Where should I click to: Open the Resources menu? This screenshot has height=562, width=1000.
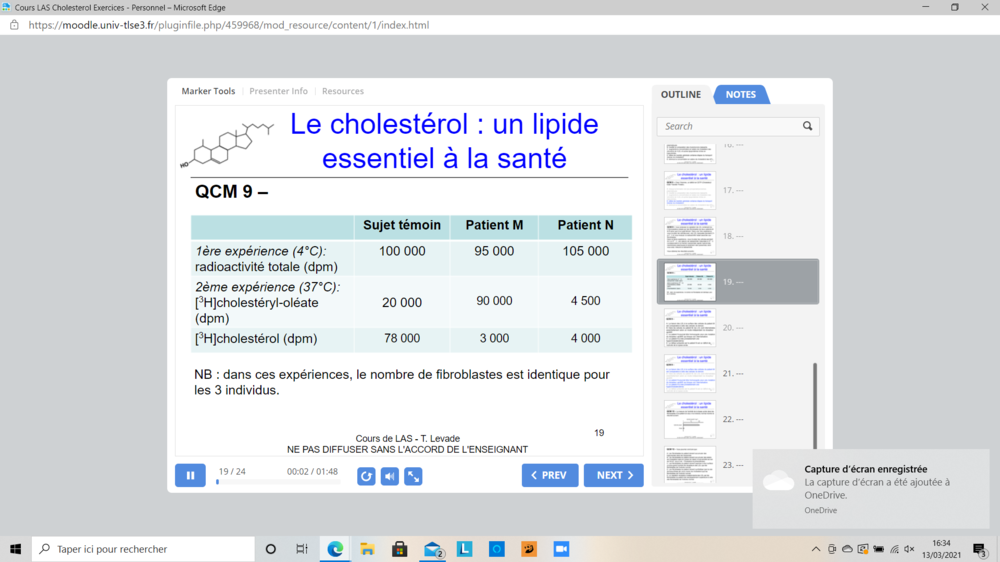pyautogui.click(x=343, y=91)
